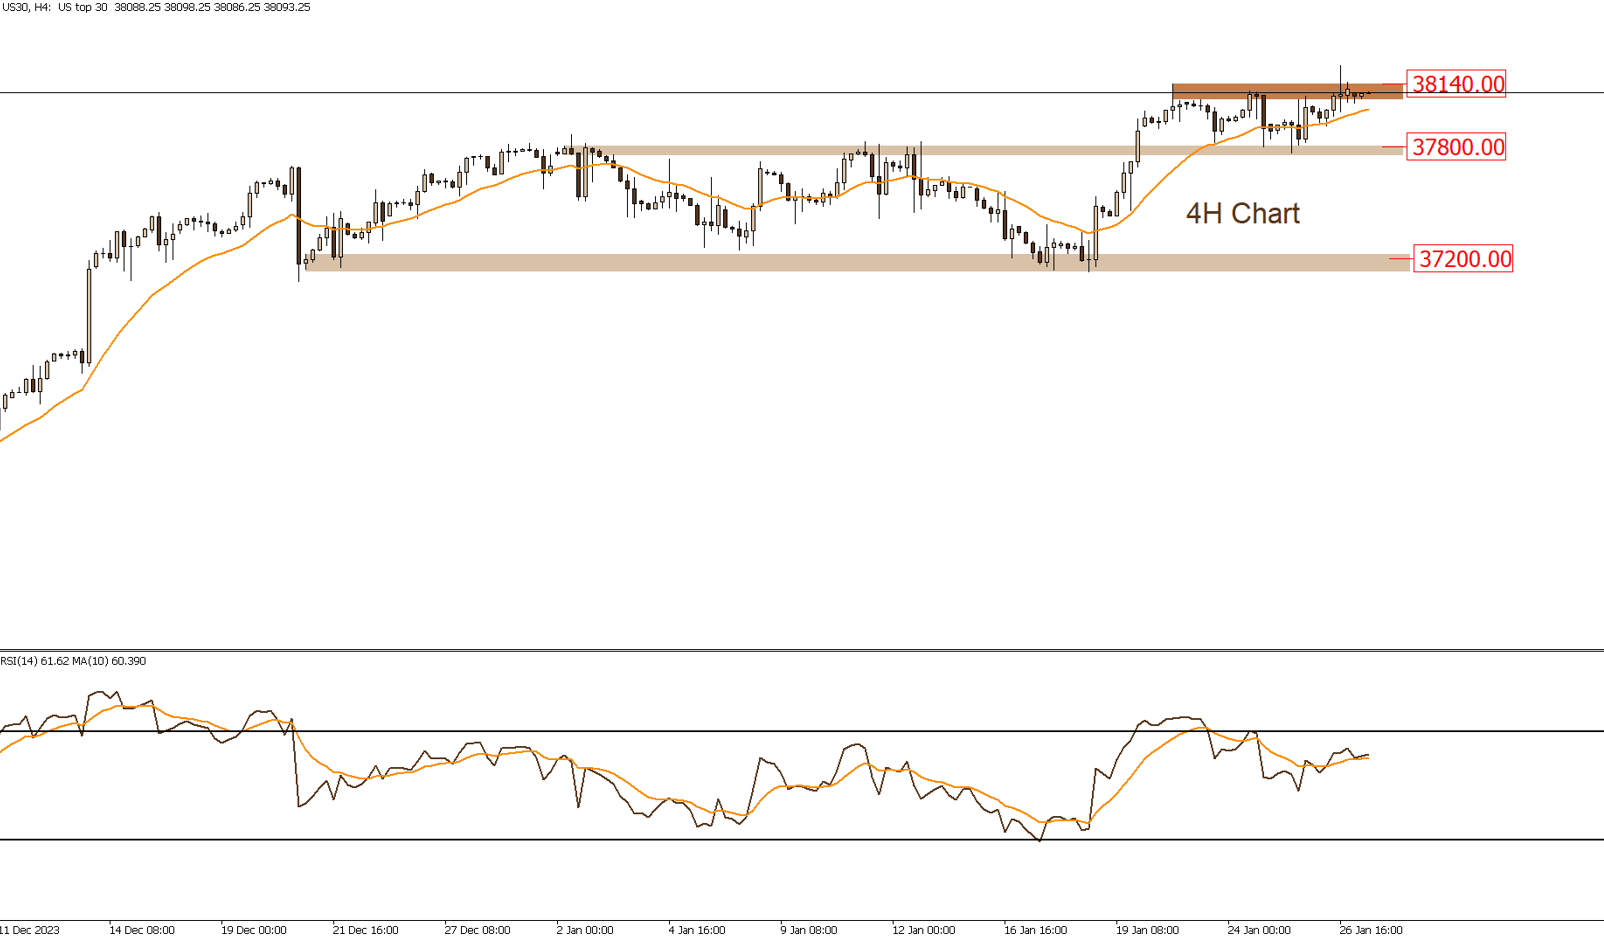The image size is (1604, 938).
Task: Click the 16 Jan 16:00 time label
Action: pyautogui.click(x=1035, y=930)
